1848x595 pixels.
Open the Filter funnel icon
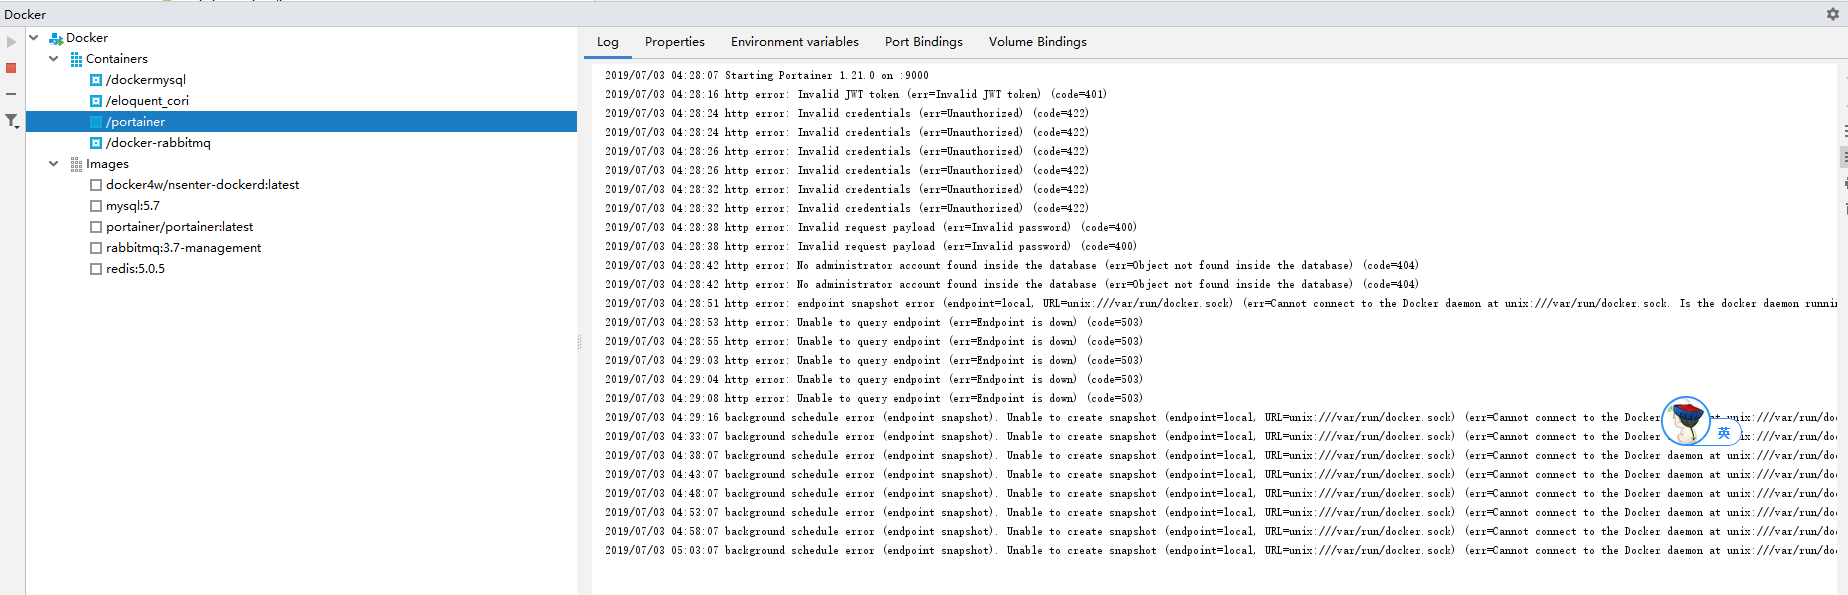coord(12,121)
